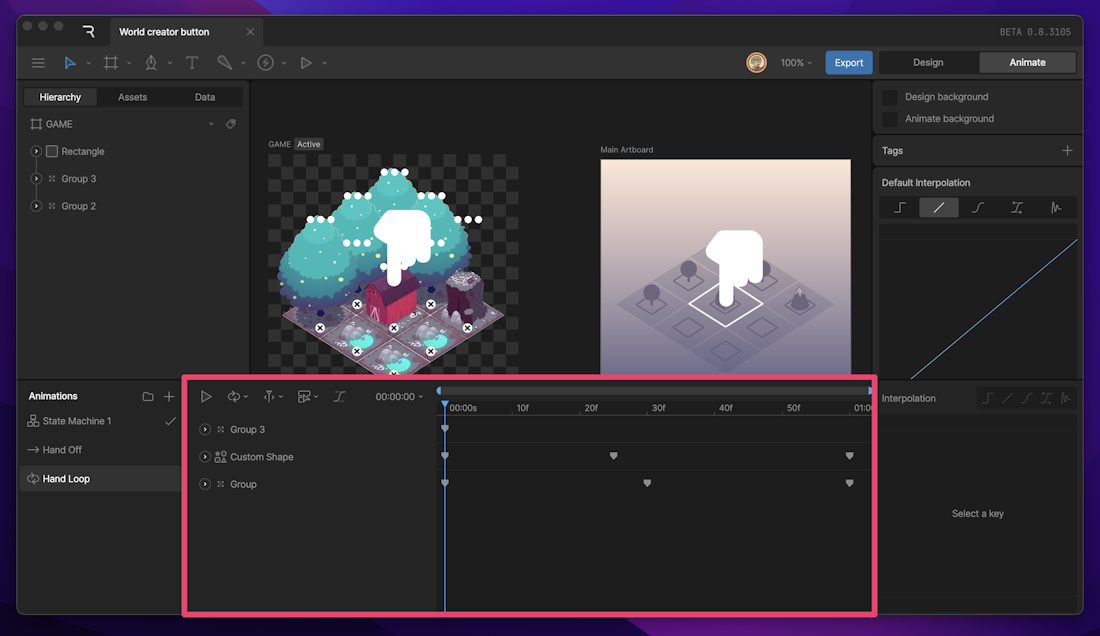Check the Design background checkbox
Image resolution: width=1100 pixels, height=636 pixels.
[889, 96]
